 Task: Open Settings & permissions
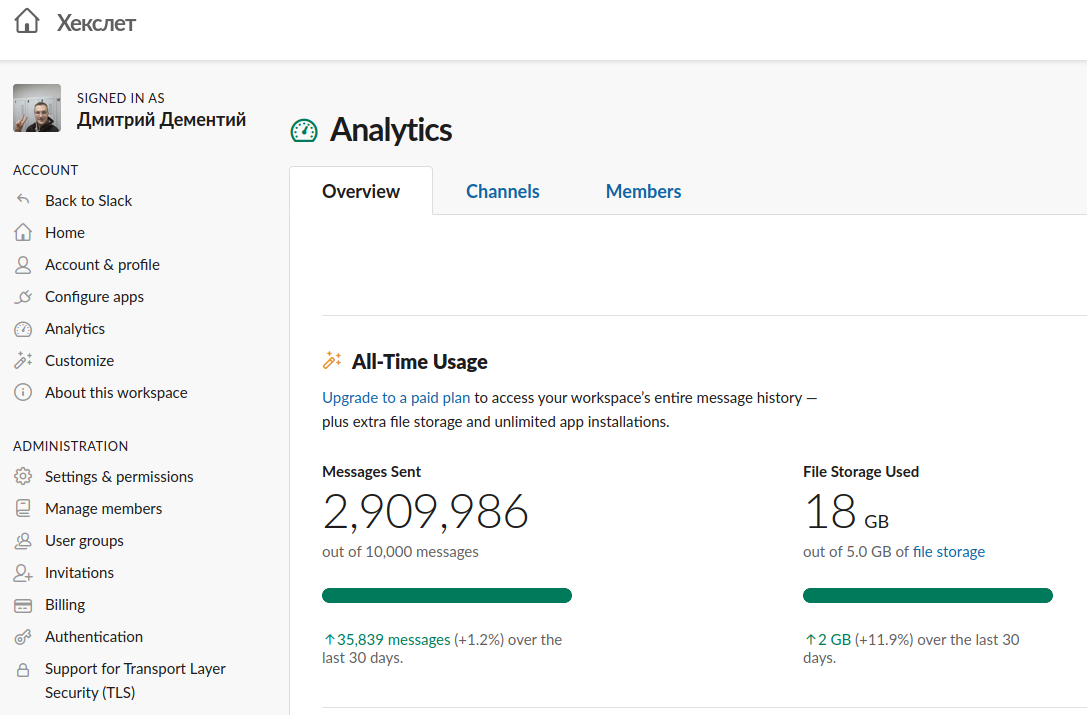(119, 476)
